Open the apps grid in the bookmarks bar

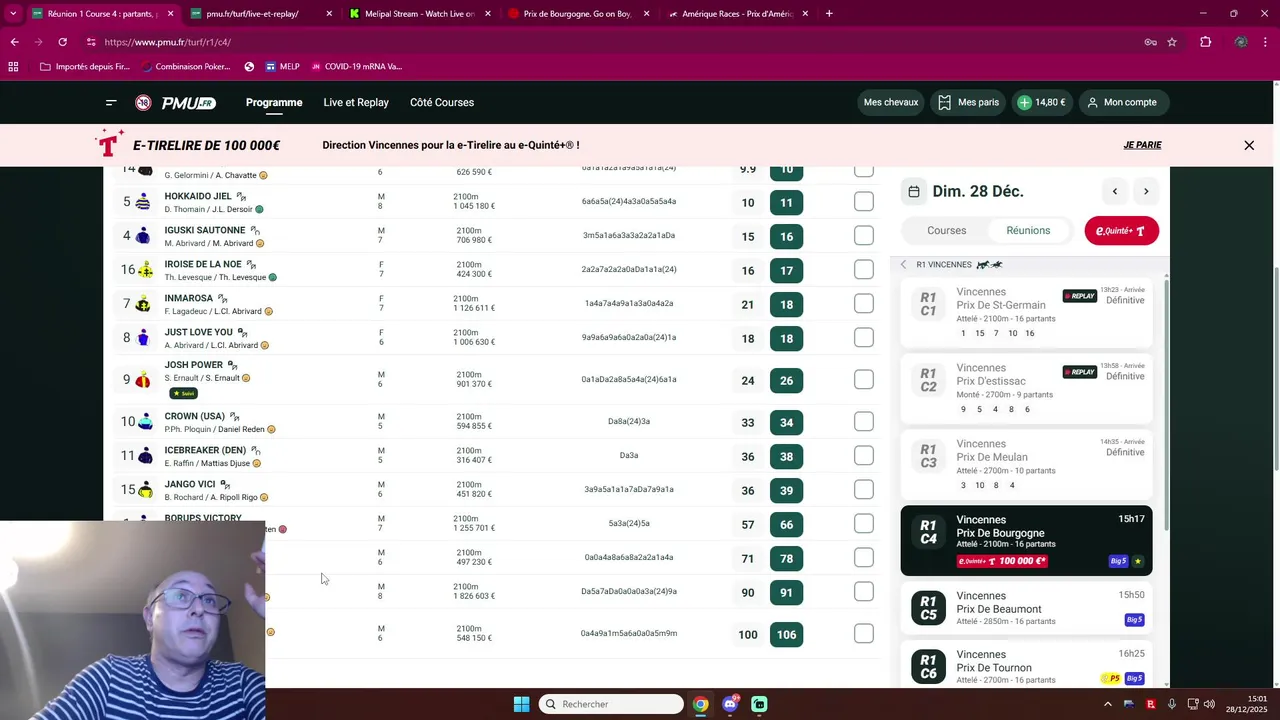click(x=13, y=66)
